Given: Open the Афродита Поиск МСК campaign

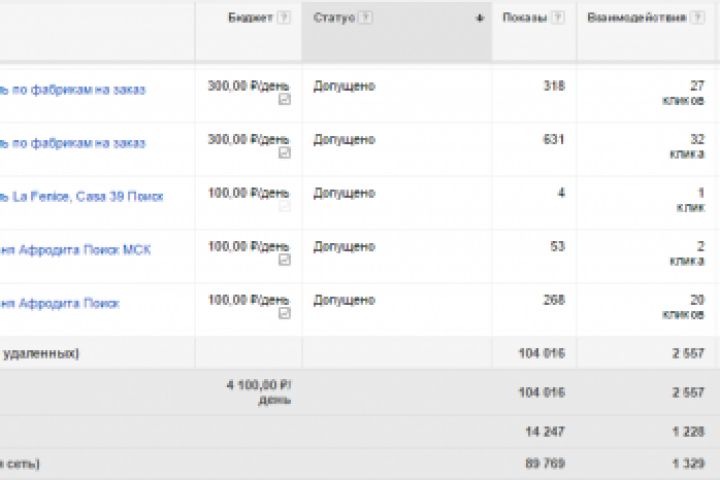Looking at the screenshot, I should point(75,250).
